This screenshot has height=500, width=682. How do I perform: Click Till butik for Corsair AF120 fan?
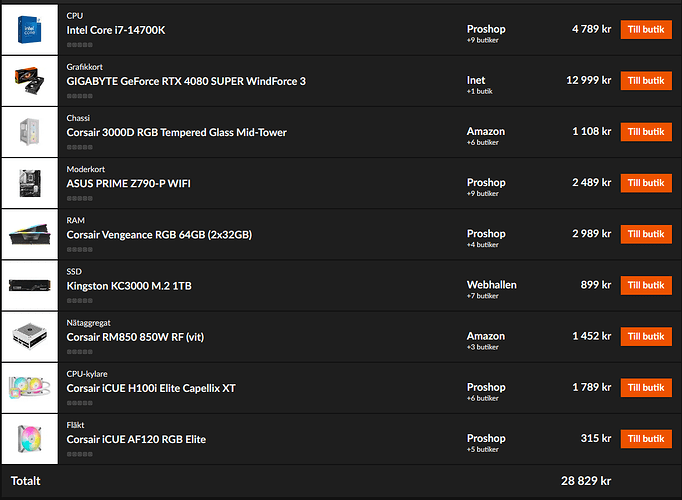coord(646,439)
